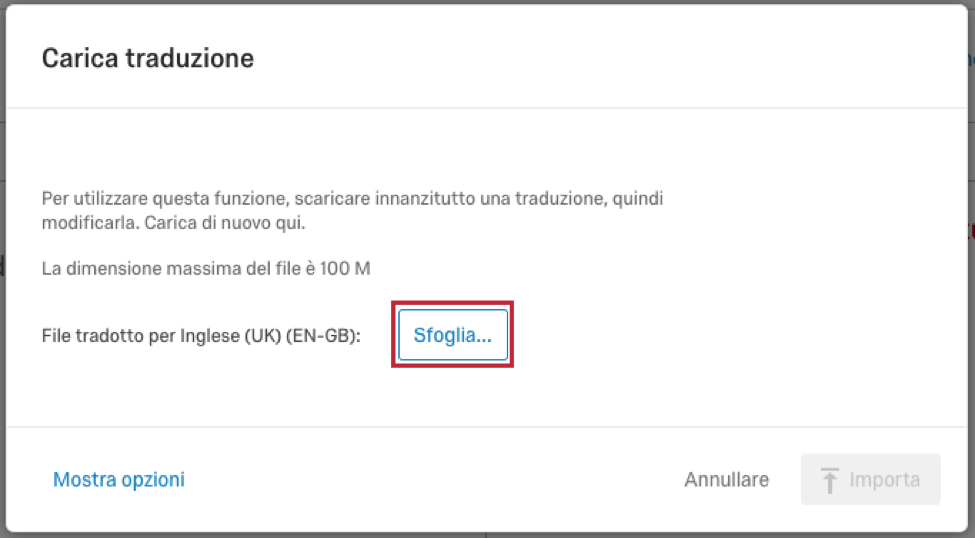Click the File tradotto per Inglese label
This screenshot has width=975, height=538.
[x=201, y=336]
